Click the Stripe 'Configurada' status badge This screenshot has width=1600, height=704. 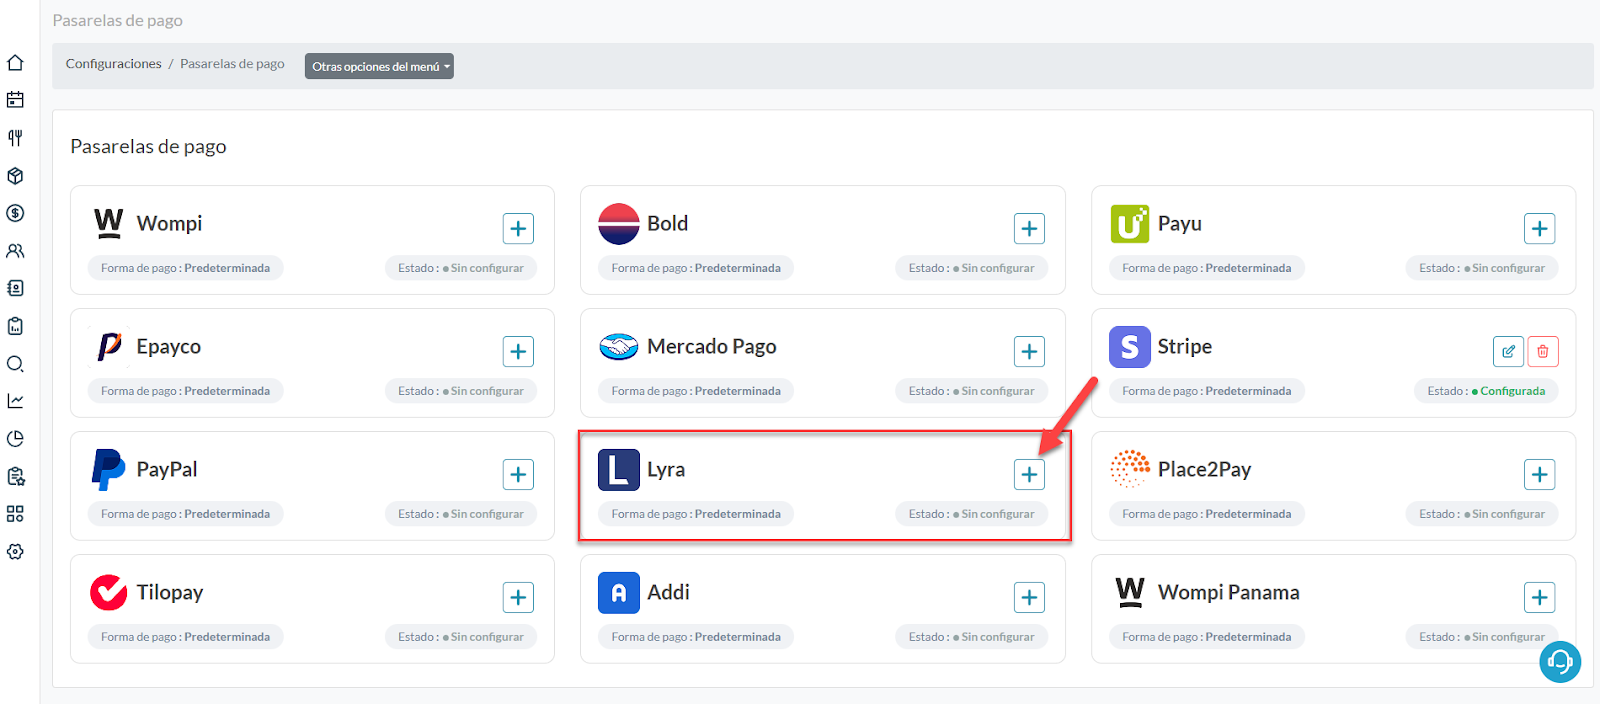click(1486, 391)
